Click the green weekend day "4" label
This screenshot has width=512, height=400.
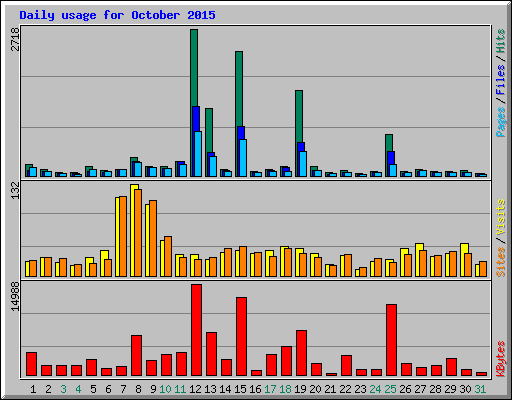click(x=78, y=389)
